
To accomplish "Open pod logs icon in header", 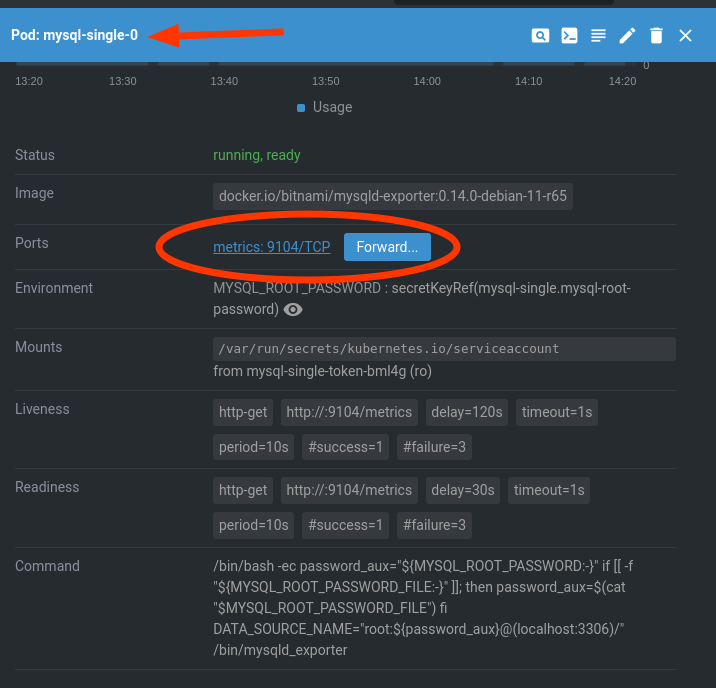I will pyautogui.click(x=598, y=36).
